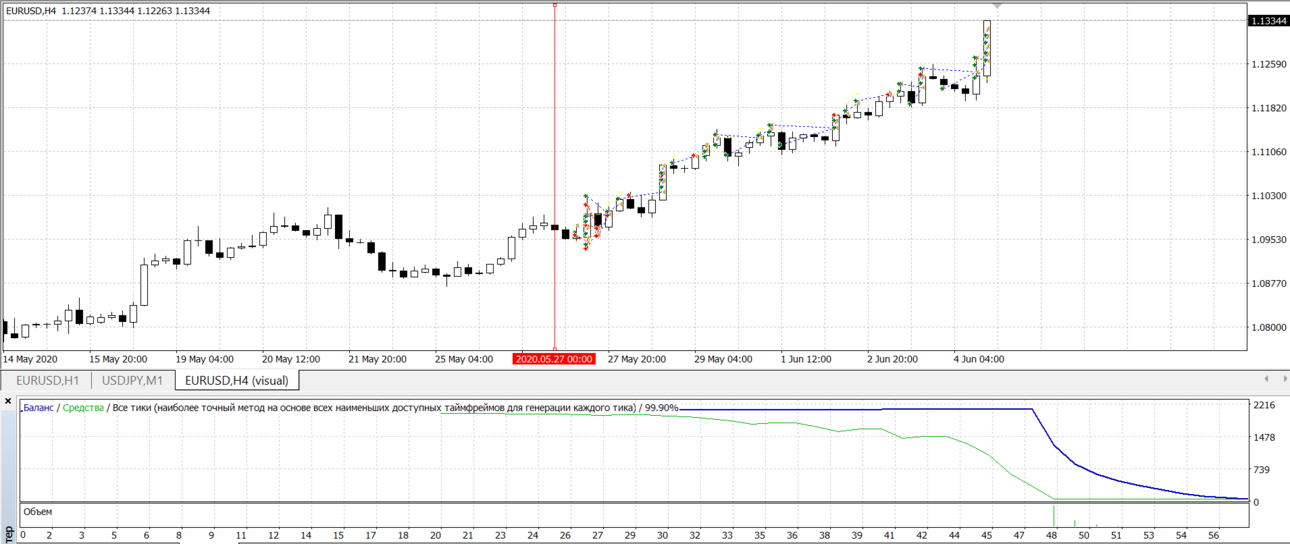Click the 1.12590 price scale value
The image size is (1290, 544).
1268,64
